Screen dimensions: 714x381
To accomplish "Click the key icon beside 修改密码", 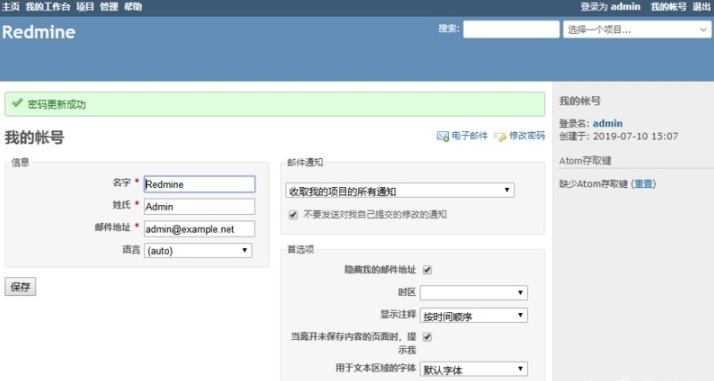I will pyautogui.click(x=500, y=136).
